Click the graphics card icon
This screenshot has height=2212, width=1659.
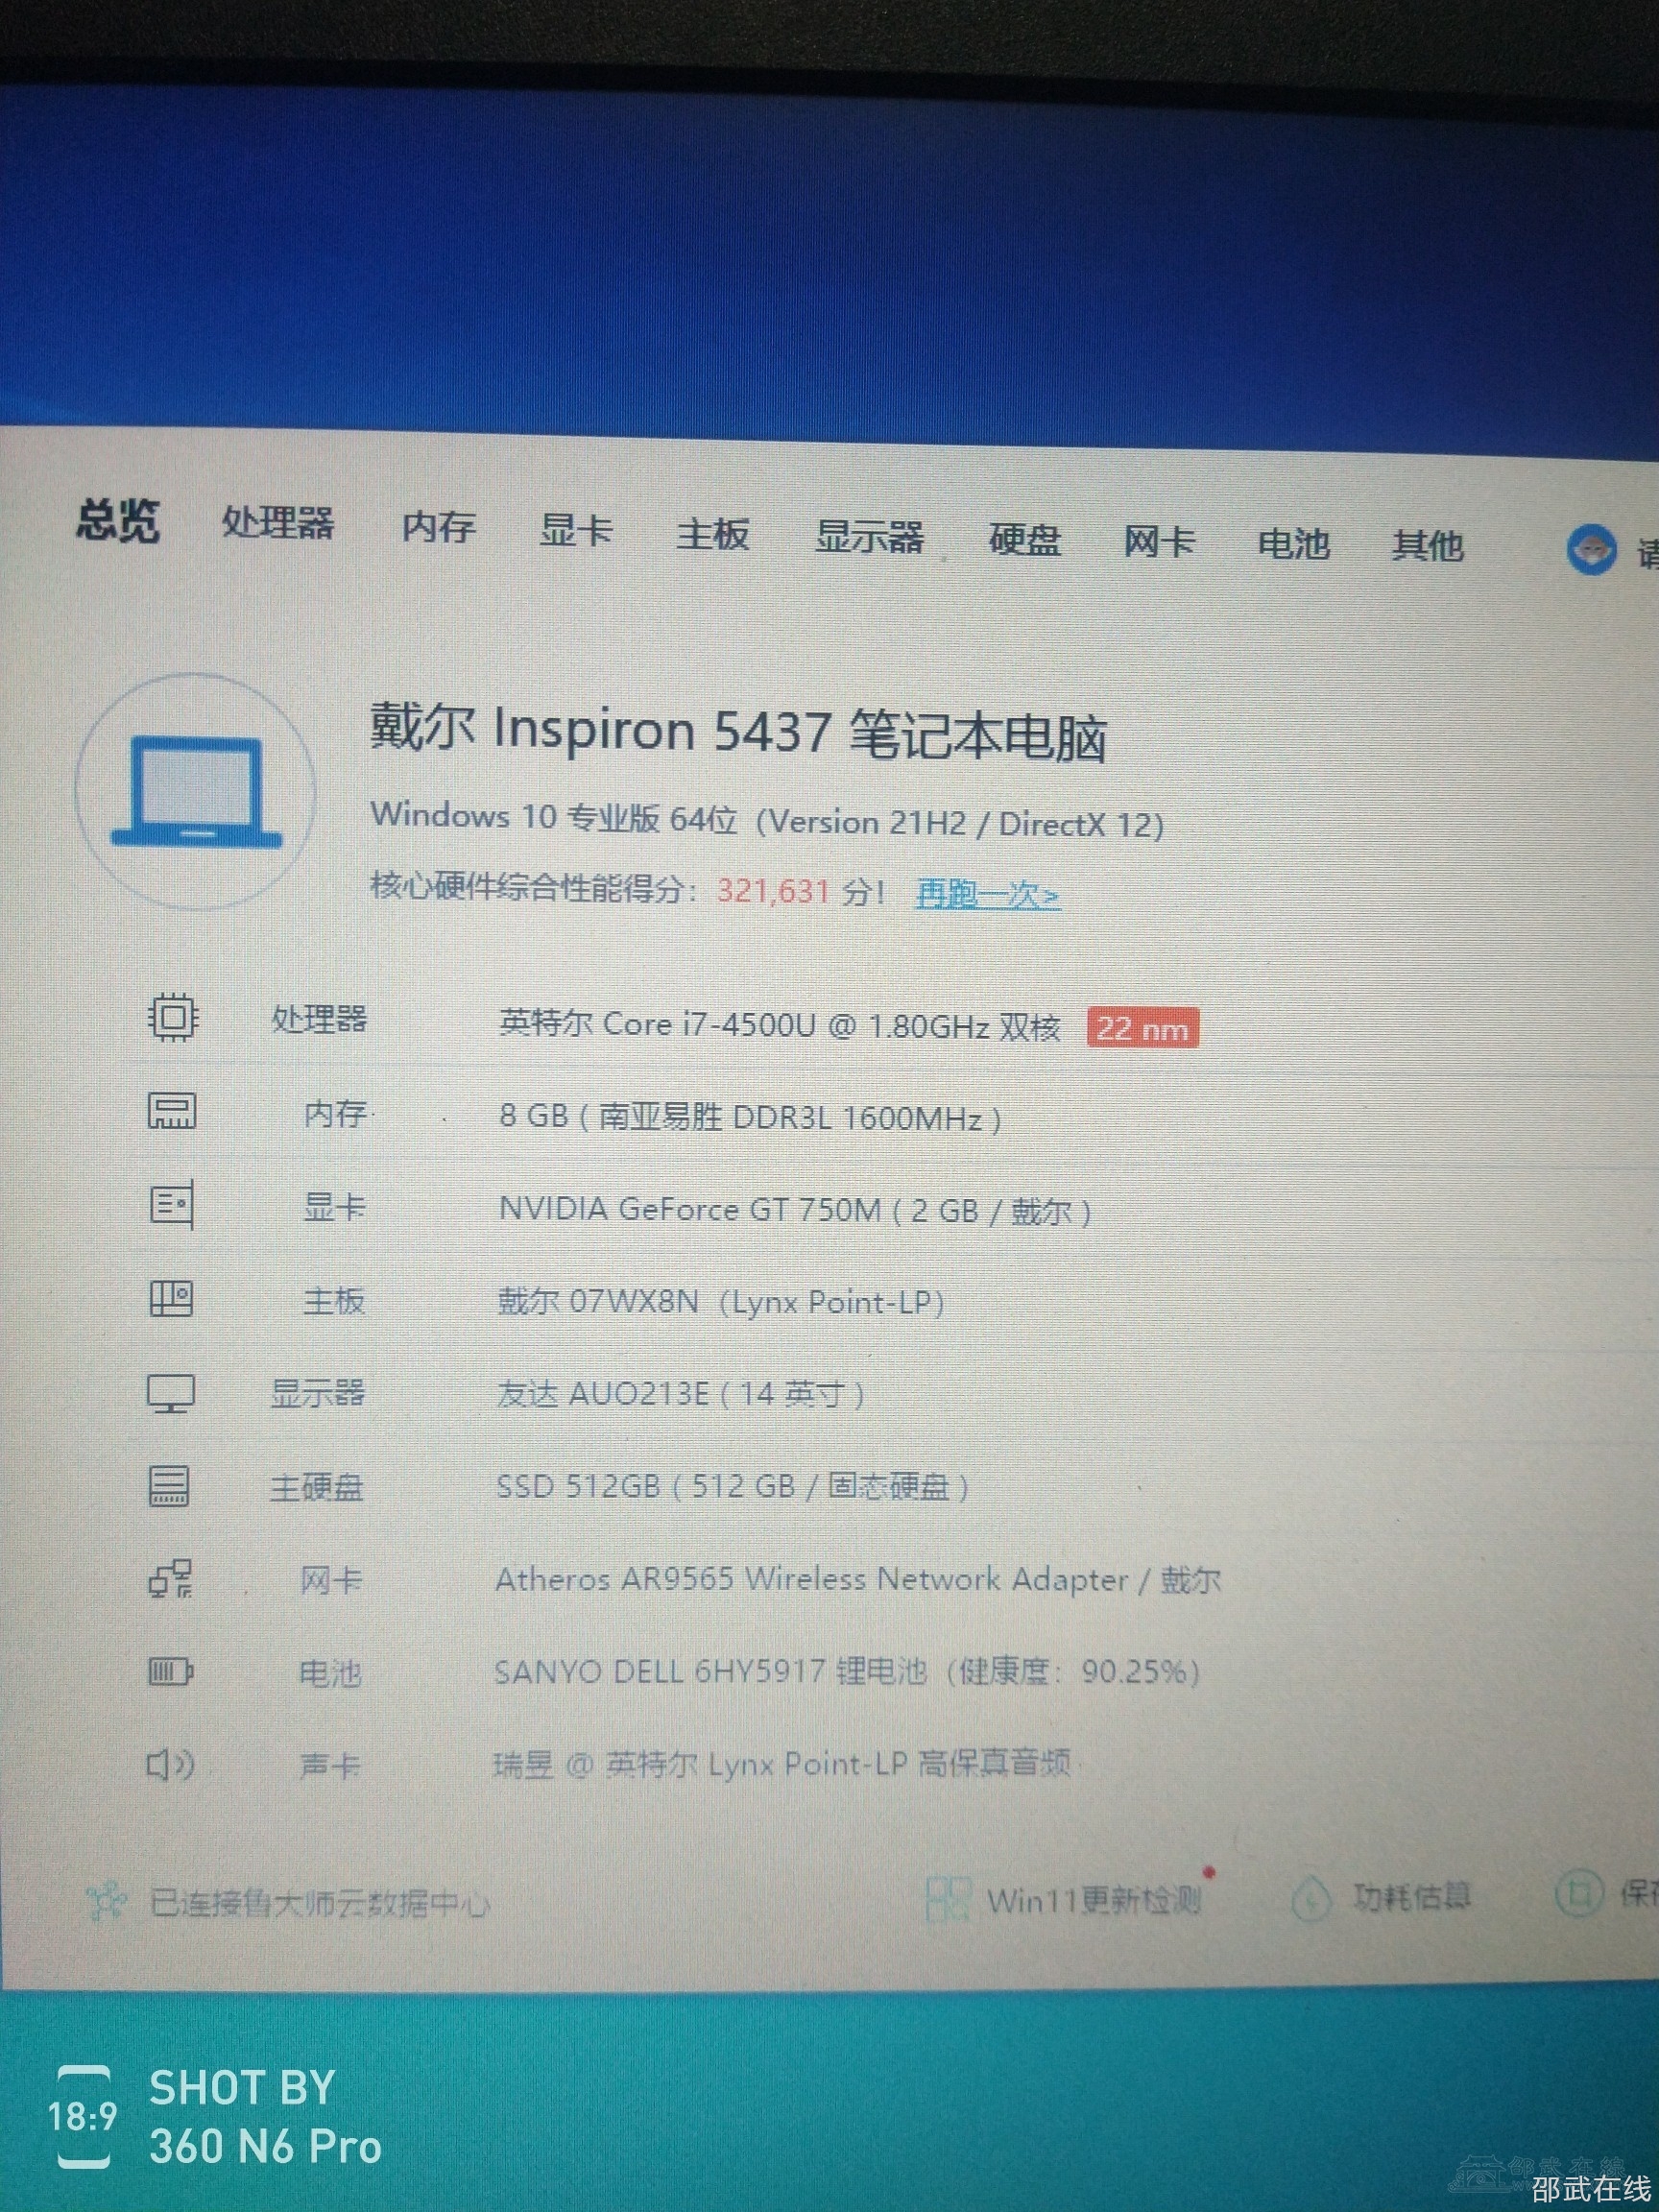click(171, 1205)
